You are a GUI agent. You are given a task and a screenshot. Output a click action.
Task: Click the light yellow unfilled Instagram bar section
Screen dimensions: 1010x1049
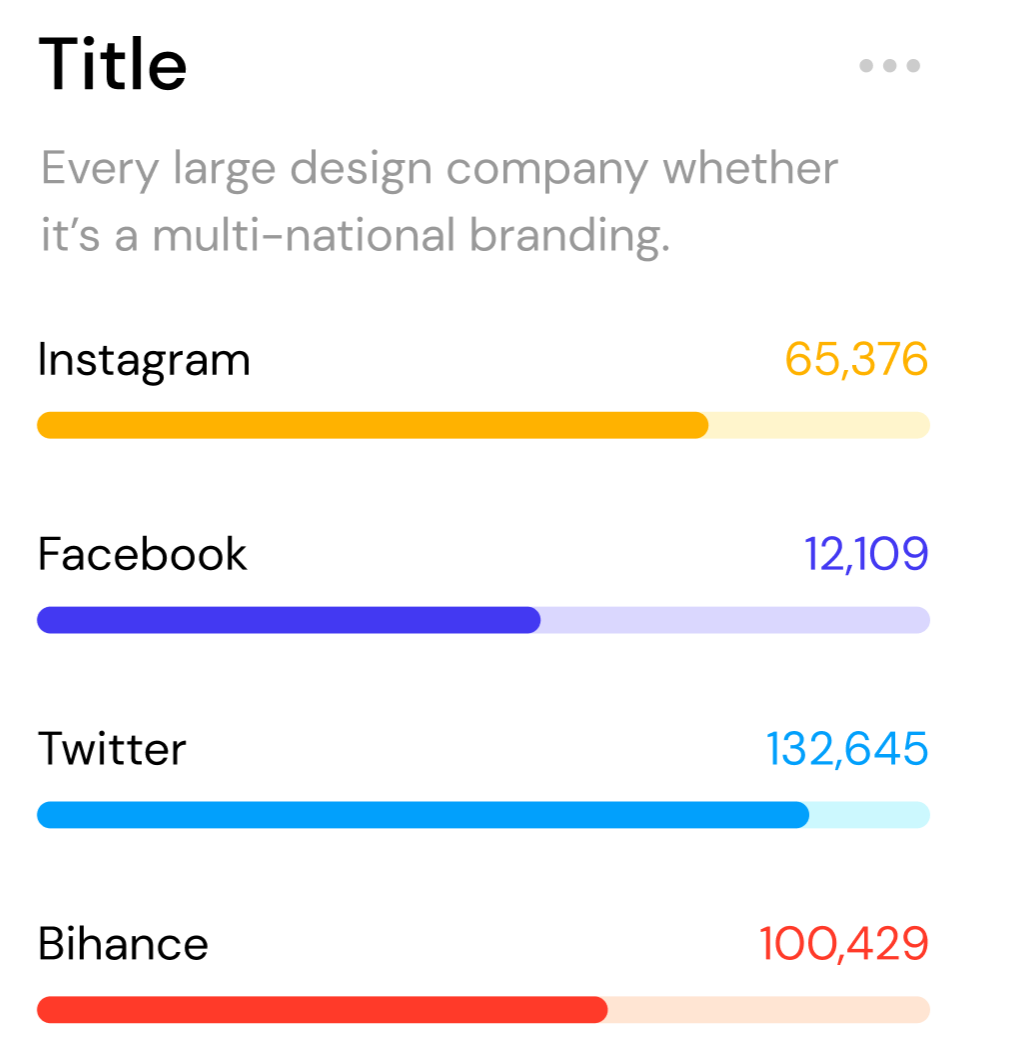click(x=819, y=425)
